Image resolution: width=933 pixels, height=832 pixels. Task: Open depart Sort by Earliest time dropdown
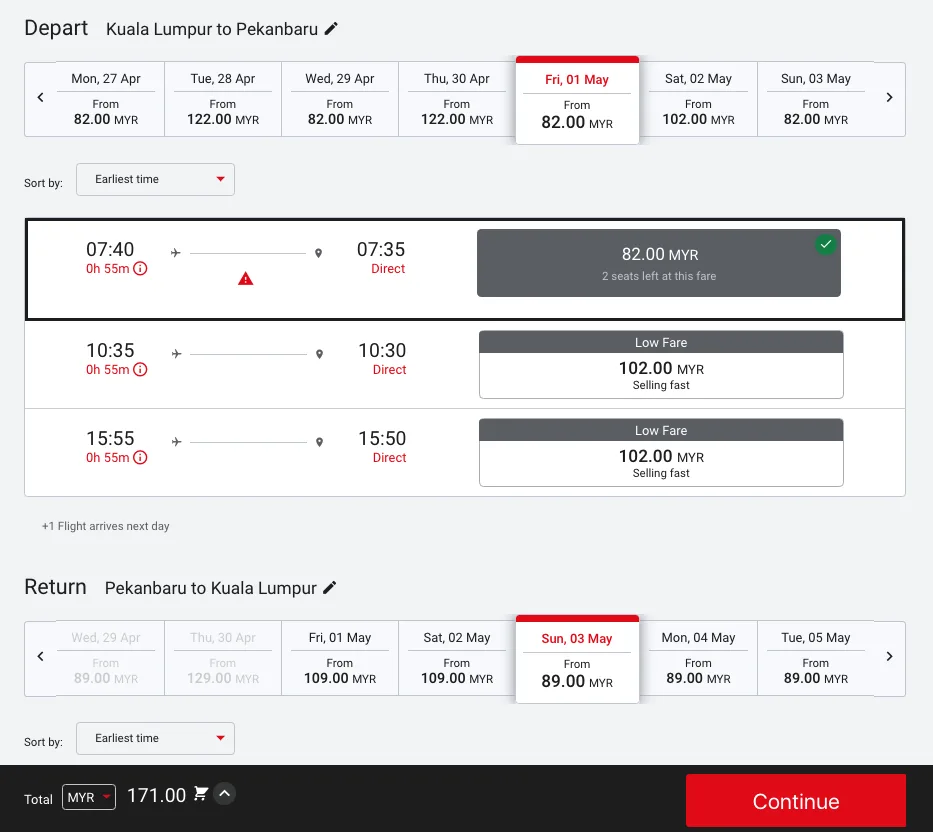[x=155, y=180]
